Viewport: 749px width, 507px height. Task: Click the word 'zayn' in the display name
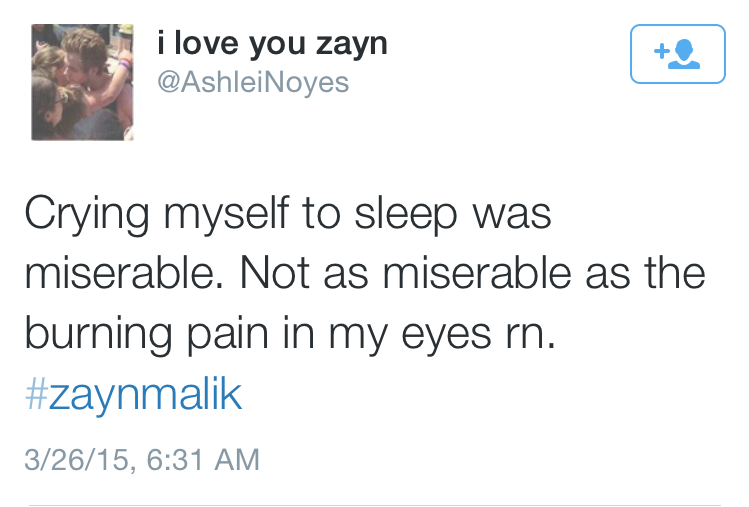(352, 46)
